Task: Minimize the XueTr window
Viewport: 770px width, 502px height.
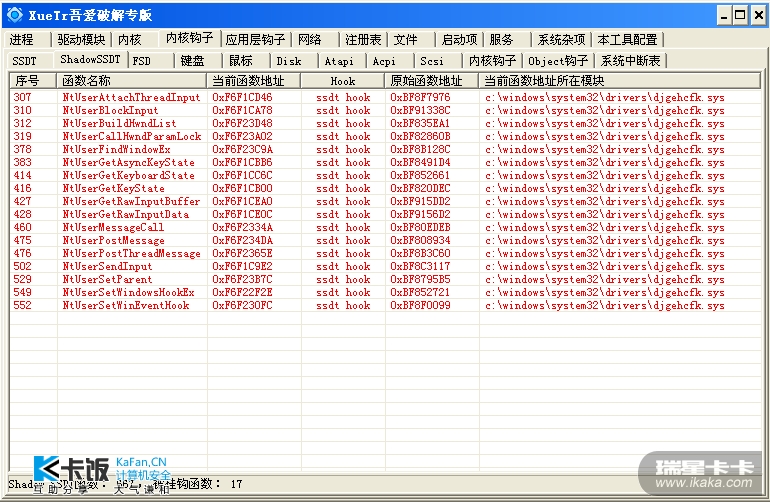Action: pos(724,16)
